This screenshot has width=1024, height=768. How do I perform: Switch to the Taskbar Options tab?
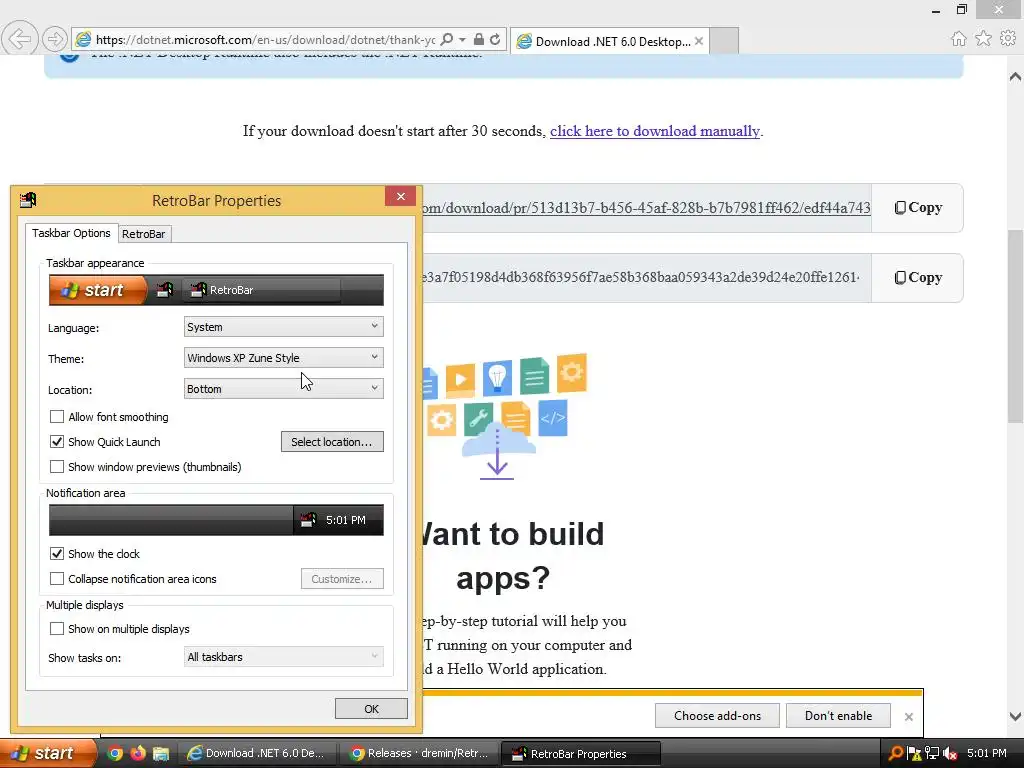[x=71, y=233]
